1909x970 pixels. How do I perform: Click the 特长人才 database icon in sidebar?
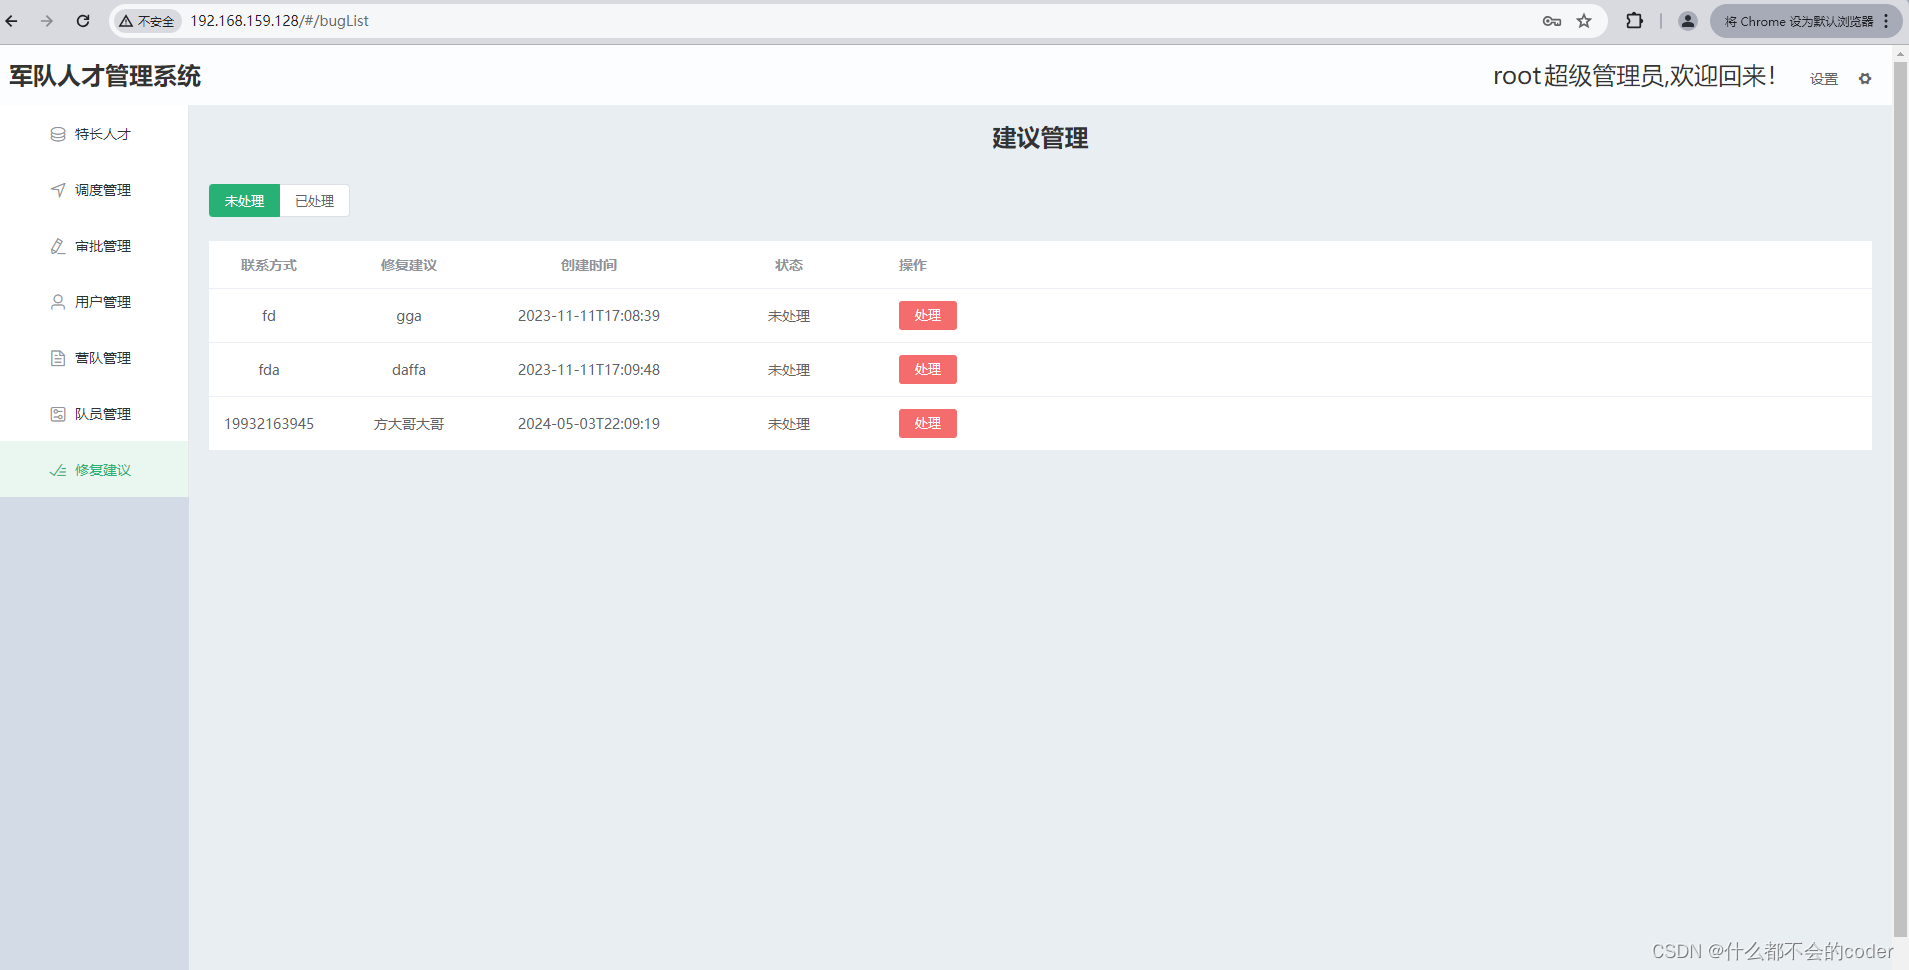(x=58, y=134)
